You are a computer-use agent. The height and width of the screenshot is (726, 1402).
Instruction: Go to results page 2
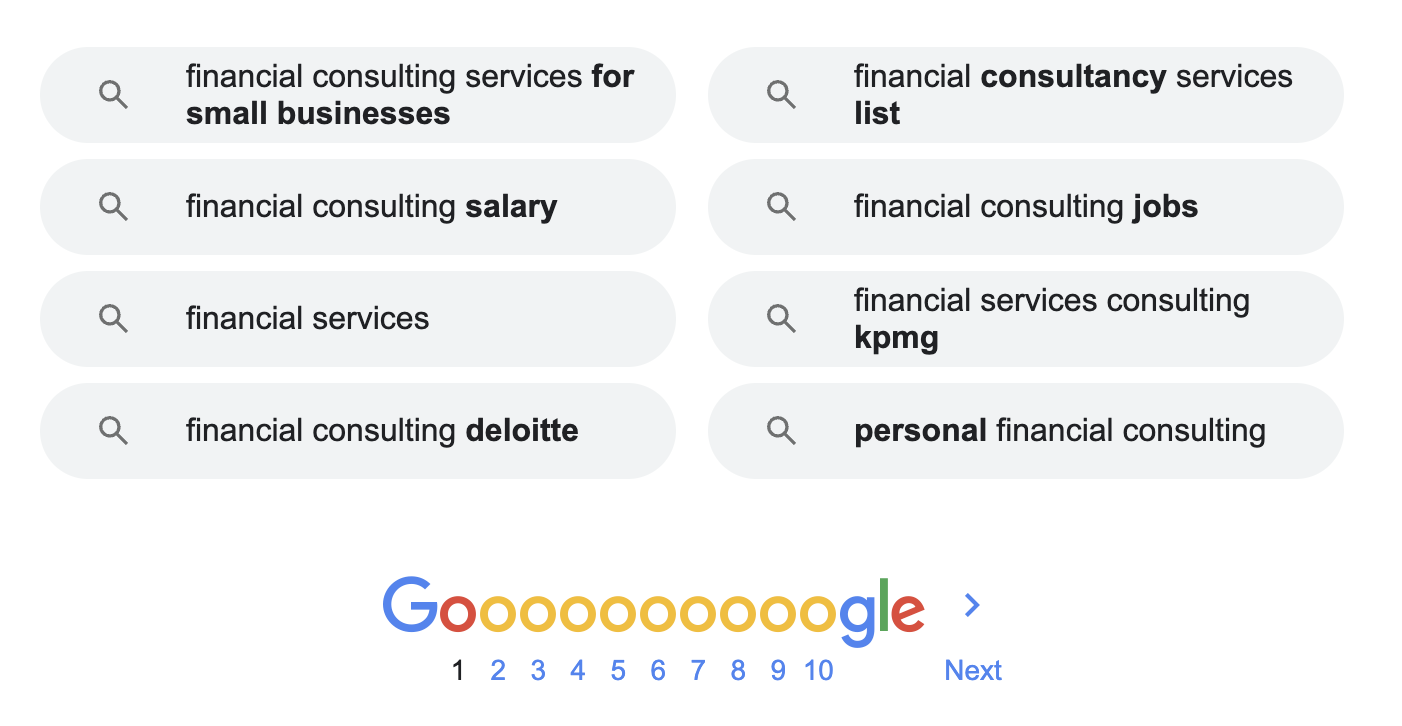(x=498, y=671)
